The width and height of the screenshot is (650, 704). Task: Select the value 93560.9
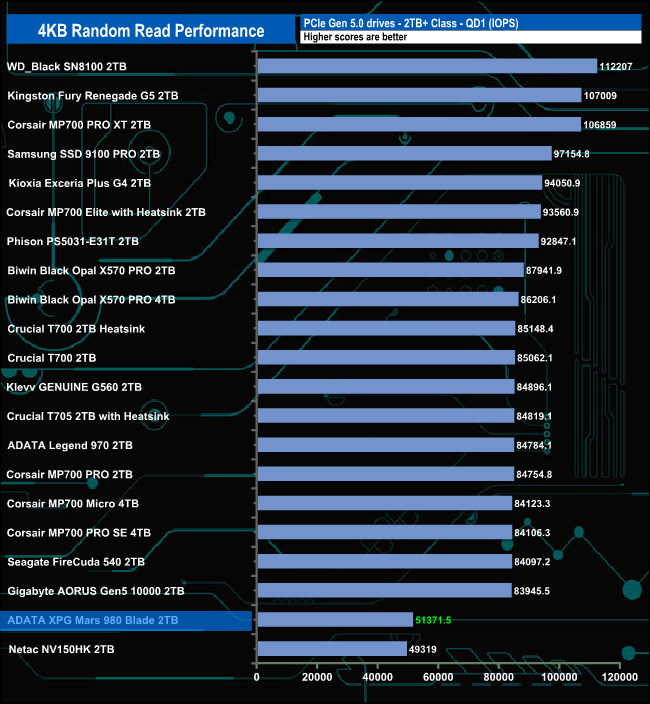point(561,212)
